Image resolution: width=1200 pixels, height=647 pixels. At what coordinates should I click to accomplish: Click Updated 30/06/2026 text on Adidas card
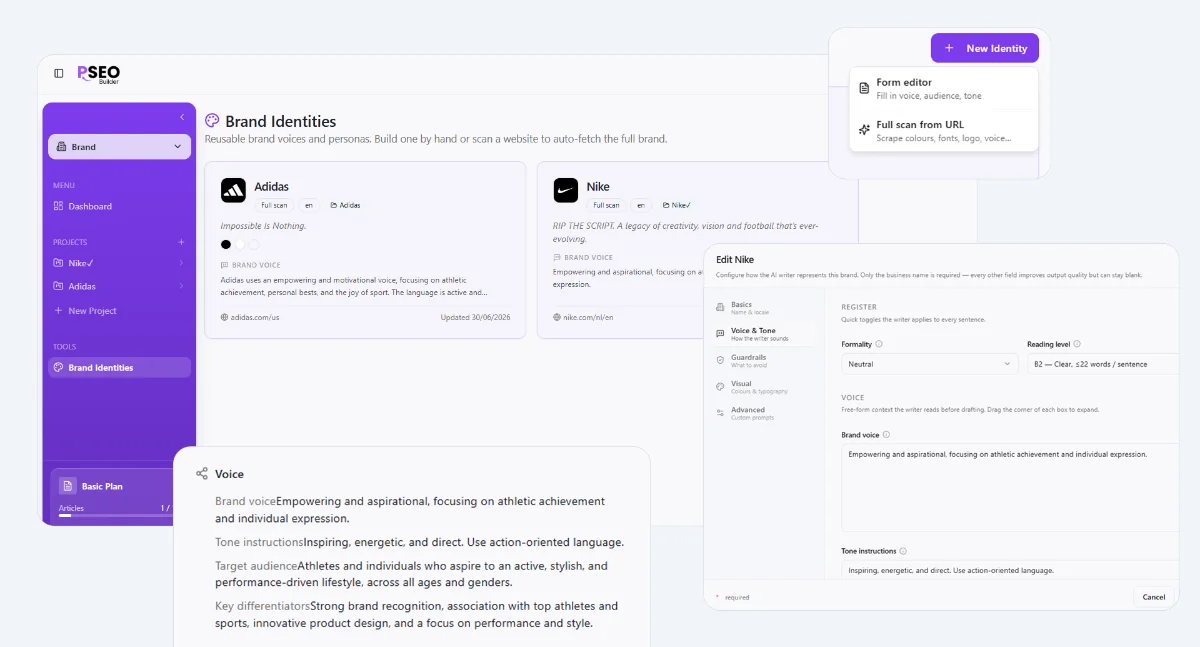(475, 318)
